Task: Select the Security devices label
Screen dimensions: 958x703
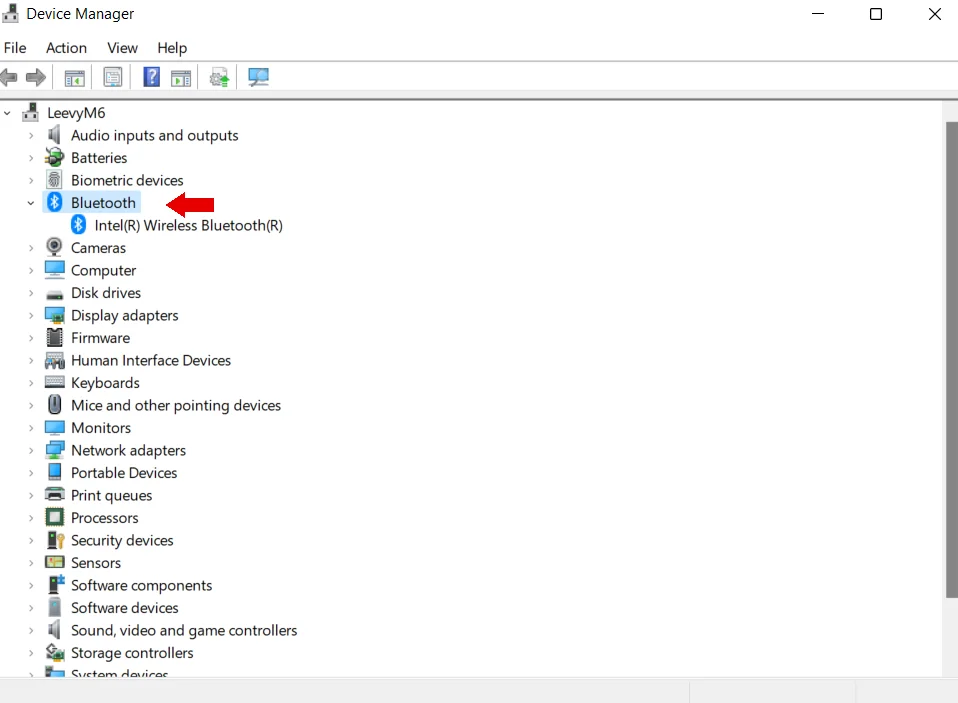Action: pos(122,540)
